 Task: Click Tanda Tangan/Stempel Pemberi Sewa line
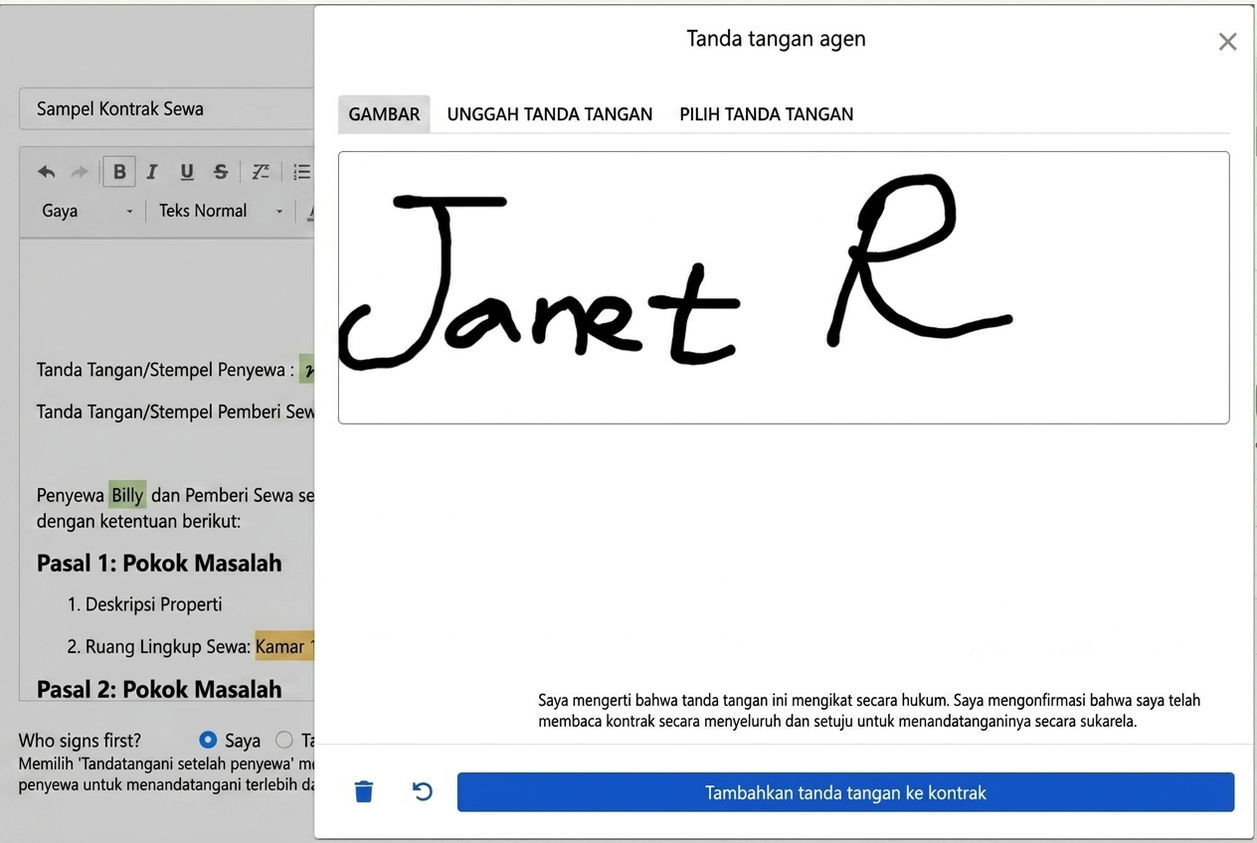(176, 412)
